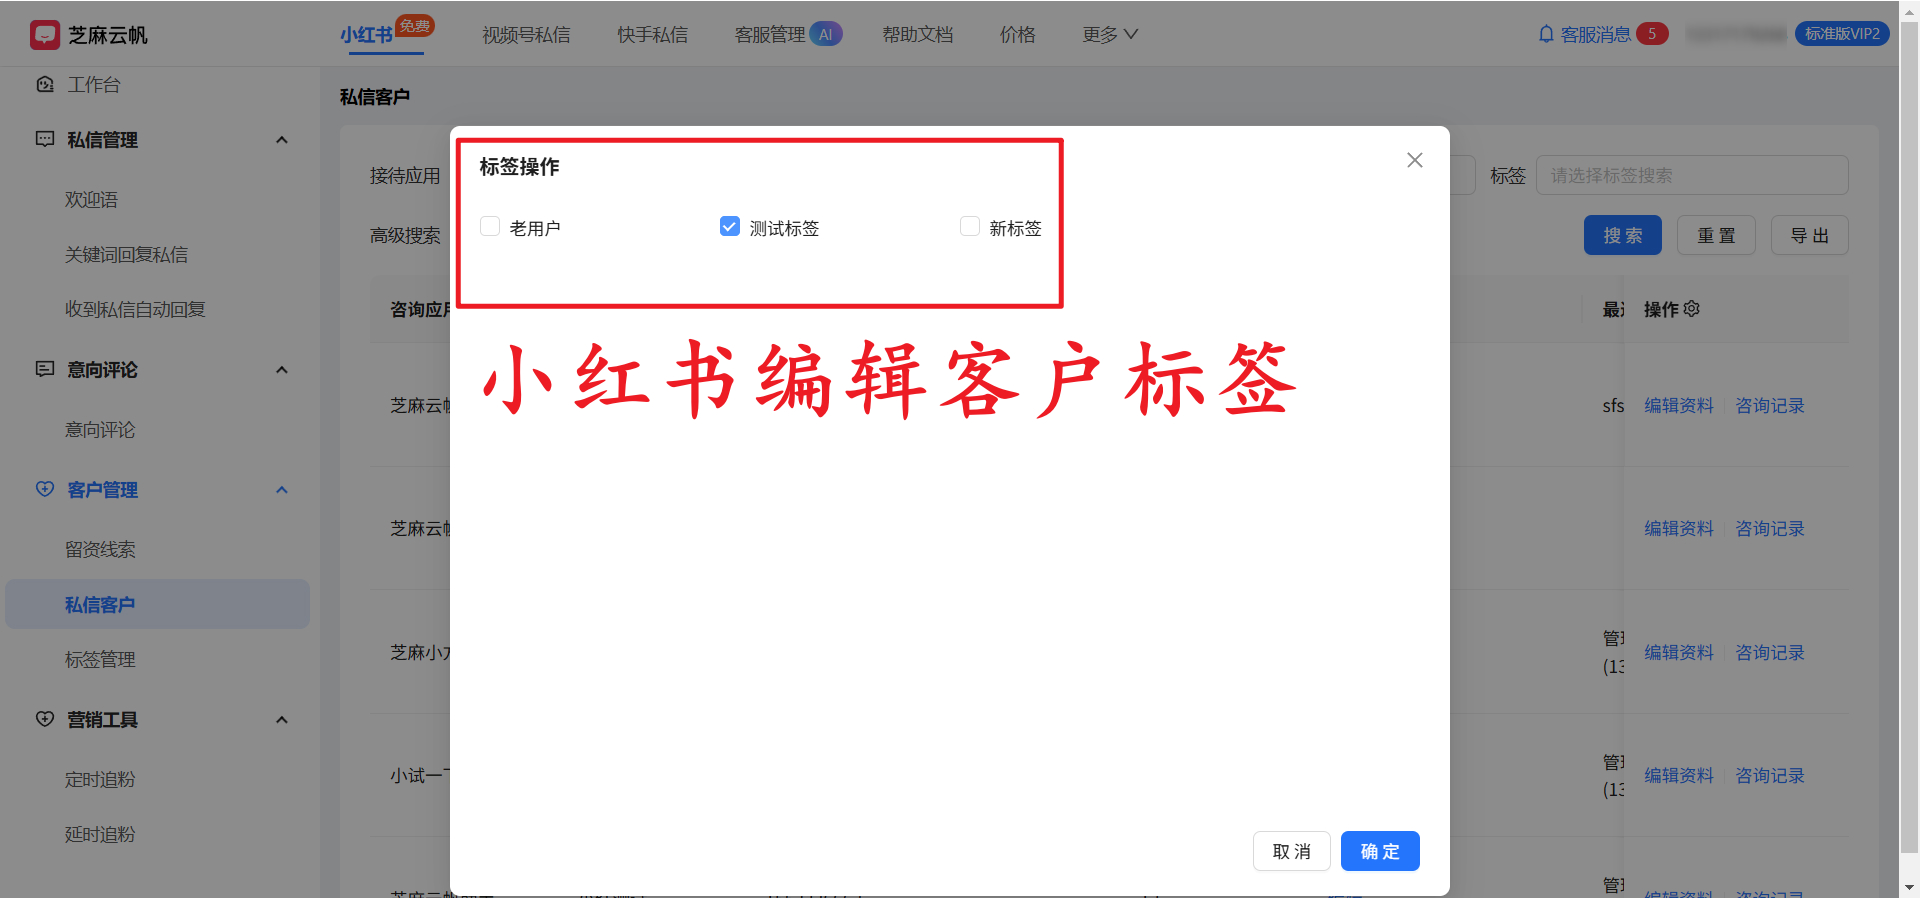Click the 导出 button
Screen dimensions: 1920x898
pos(1809,235)
